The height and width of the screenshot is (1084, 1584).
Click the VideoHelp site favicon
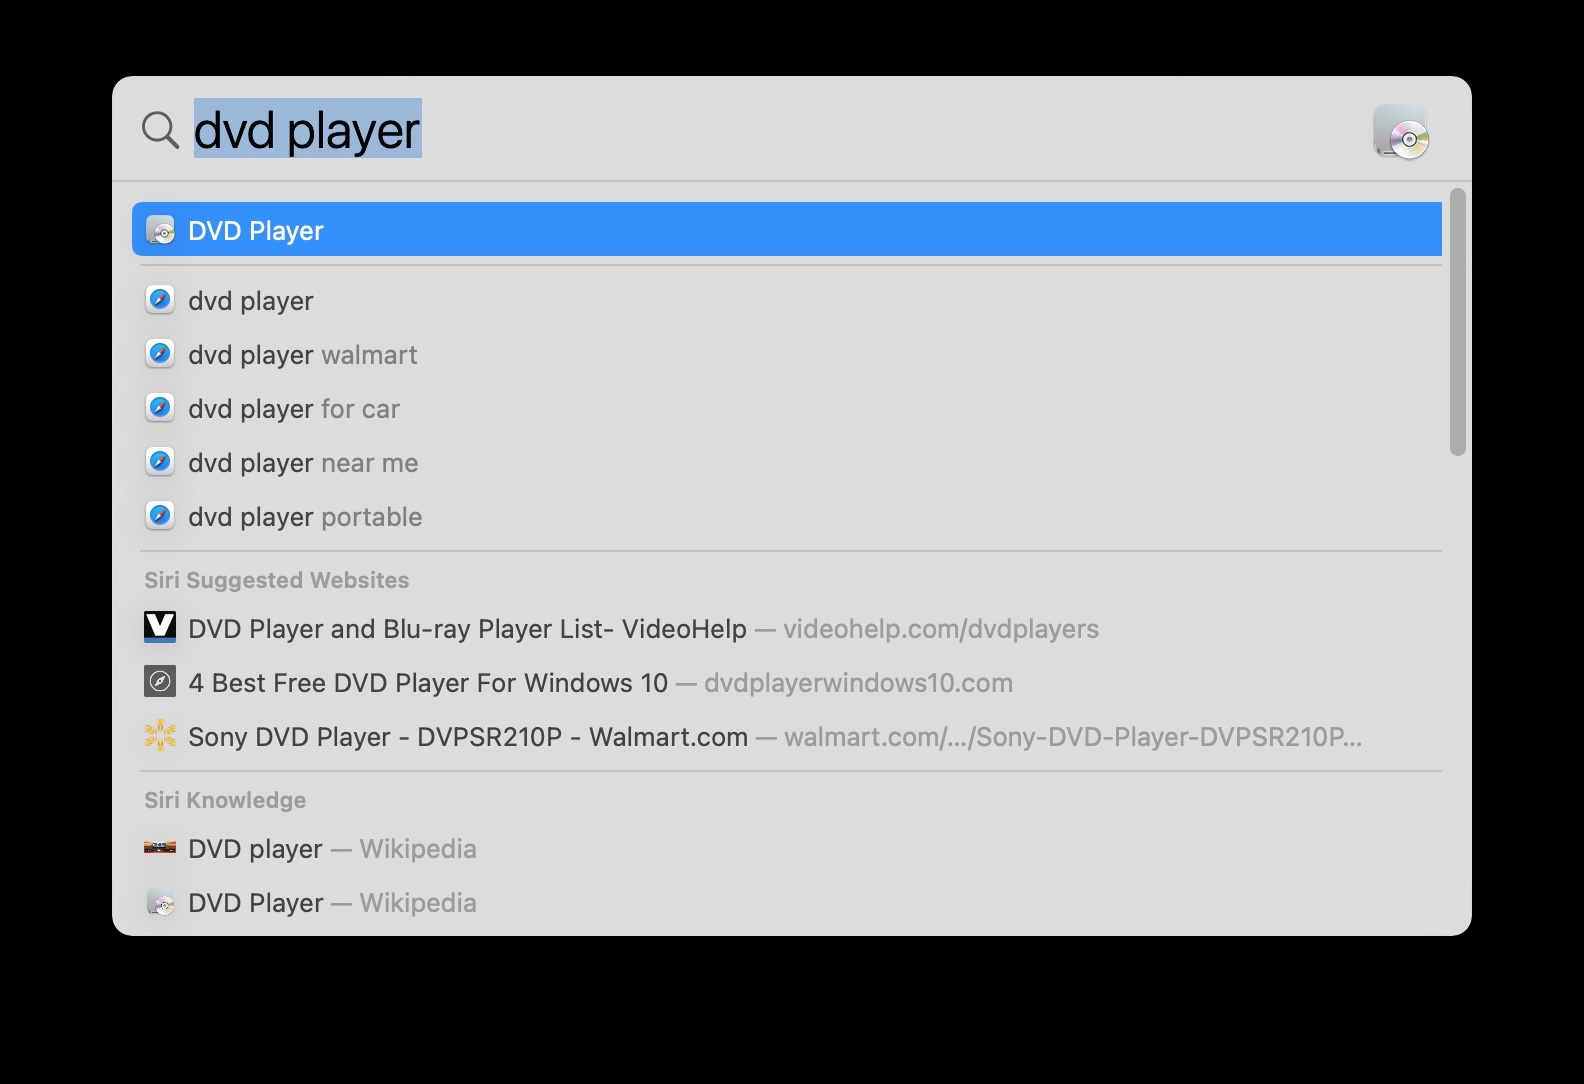160,628
